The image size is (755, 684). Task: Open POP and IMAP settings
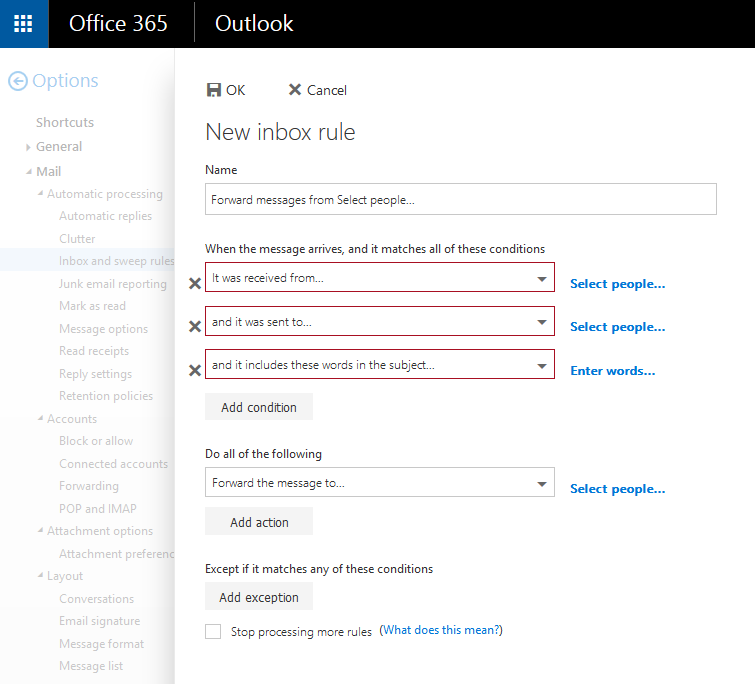(98, 508)
